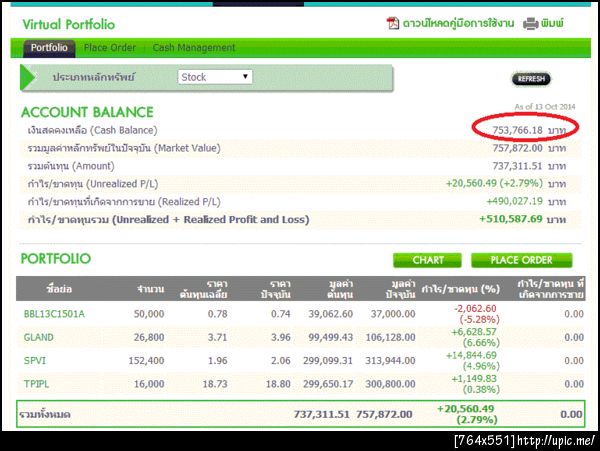Click the green CHART button
This screenshot has width=600, height=451.
click(427, 260)
